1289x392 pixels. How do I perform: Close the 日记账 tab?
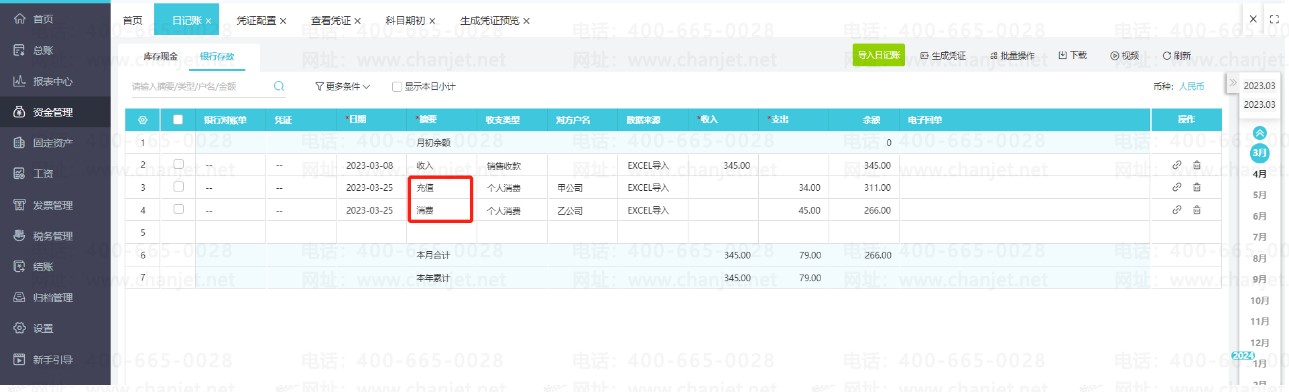[x=208, y=21]
